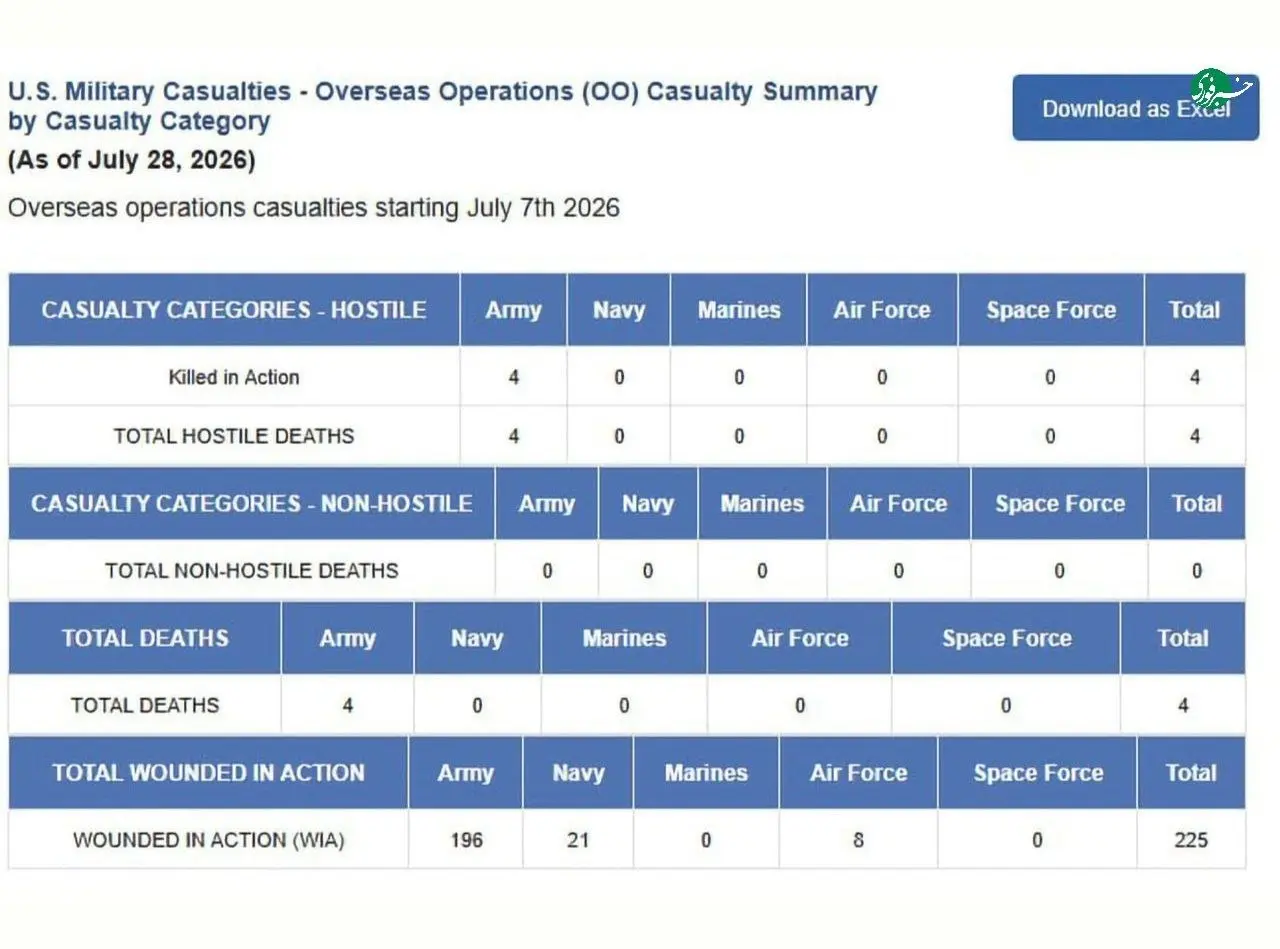Click the total wounded value 225
This screenshot has width=1280, height=949.
click(1191, 840)
